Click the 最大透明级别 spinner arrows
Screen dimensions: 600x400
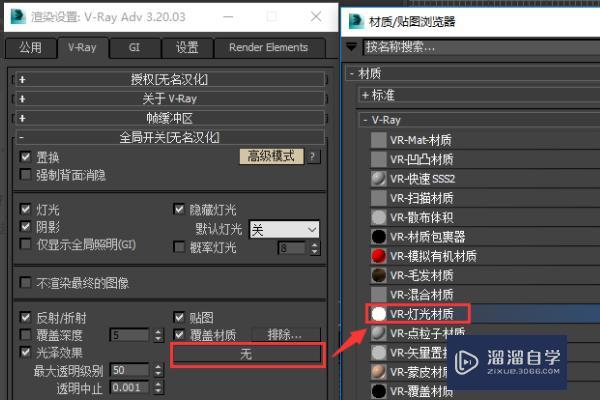point(158,370)
